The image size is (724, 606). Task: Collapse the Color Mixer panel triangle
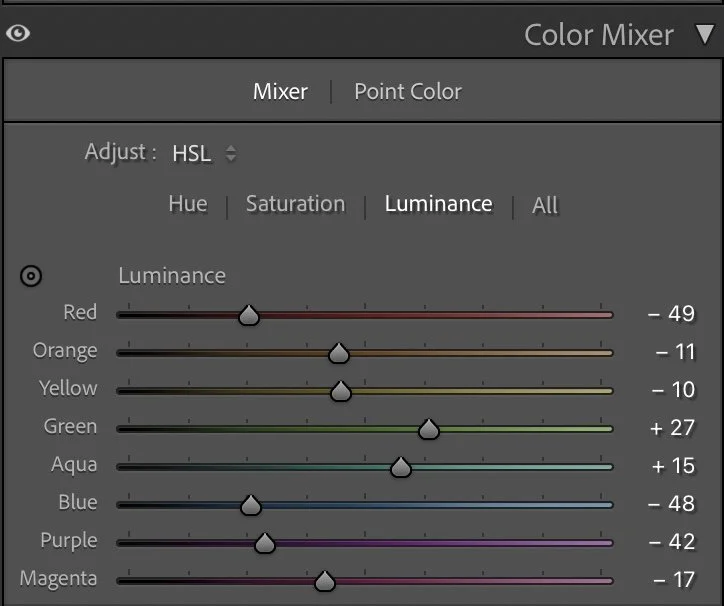[705, 34]
